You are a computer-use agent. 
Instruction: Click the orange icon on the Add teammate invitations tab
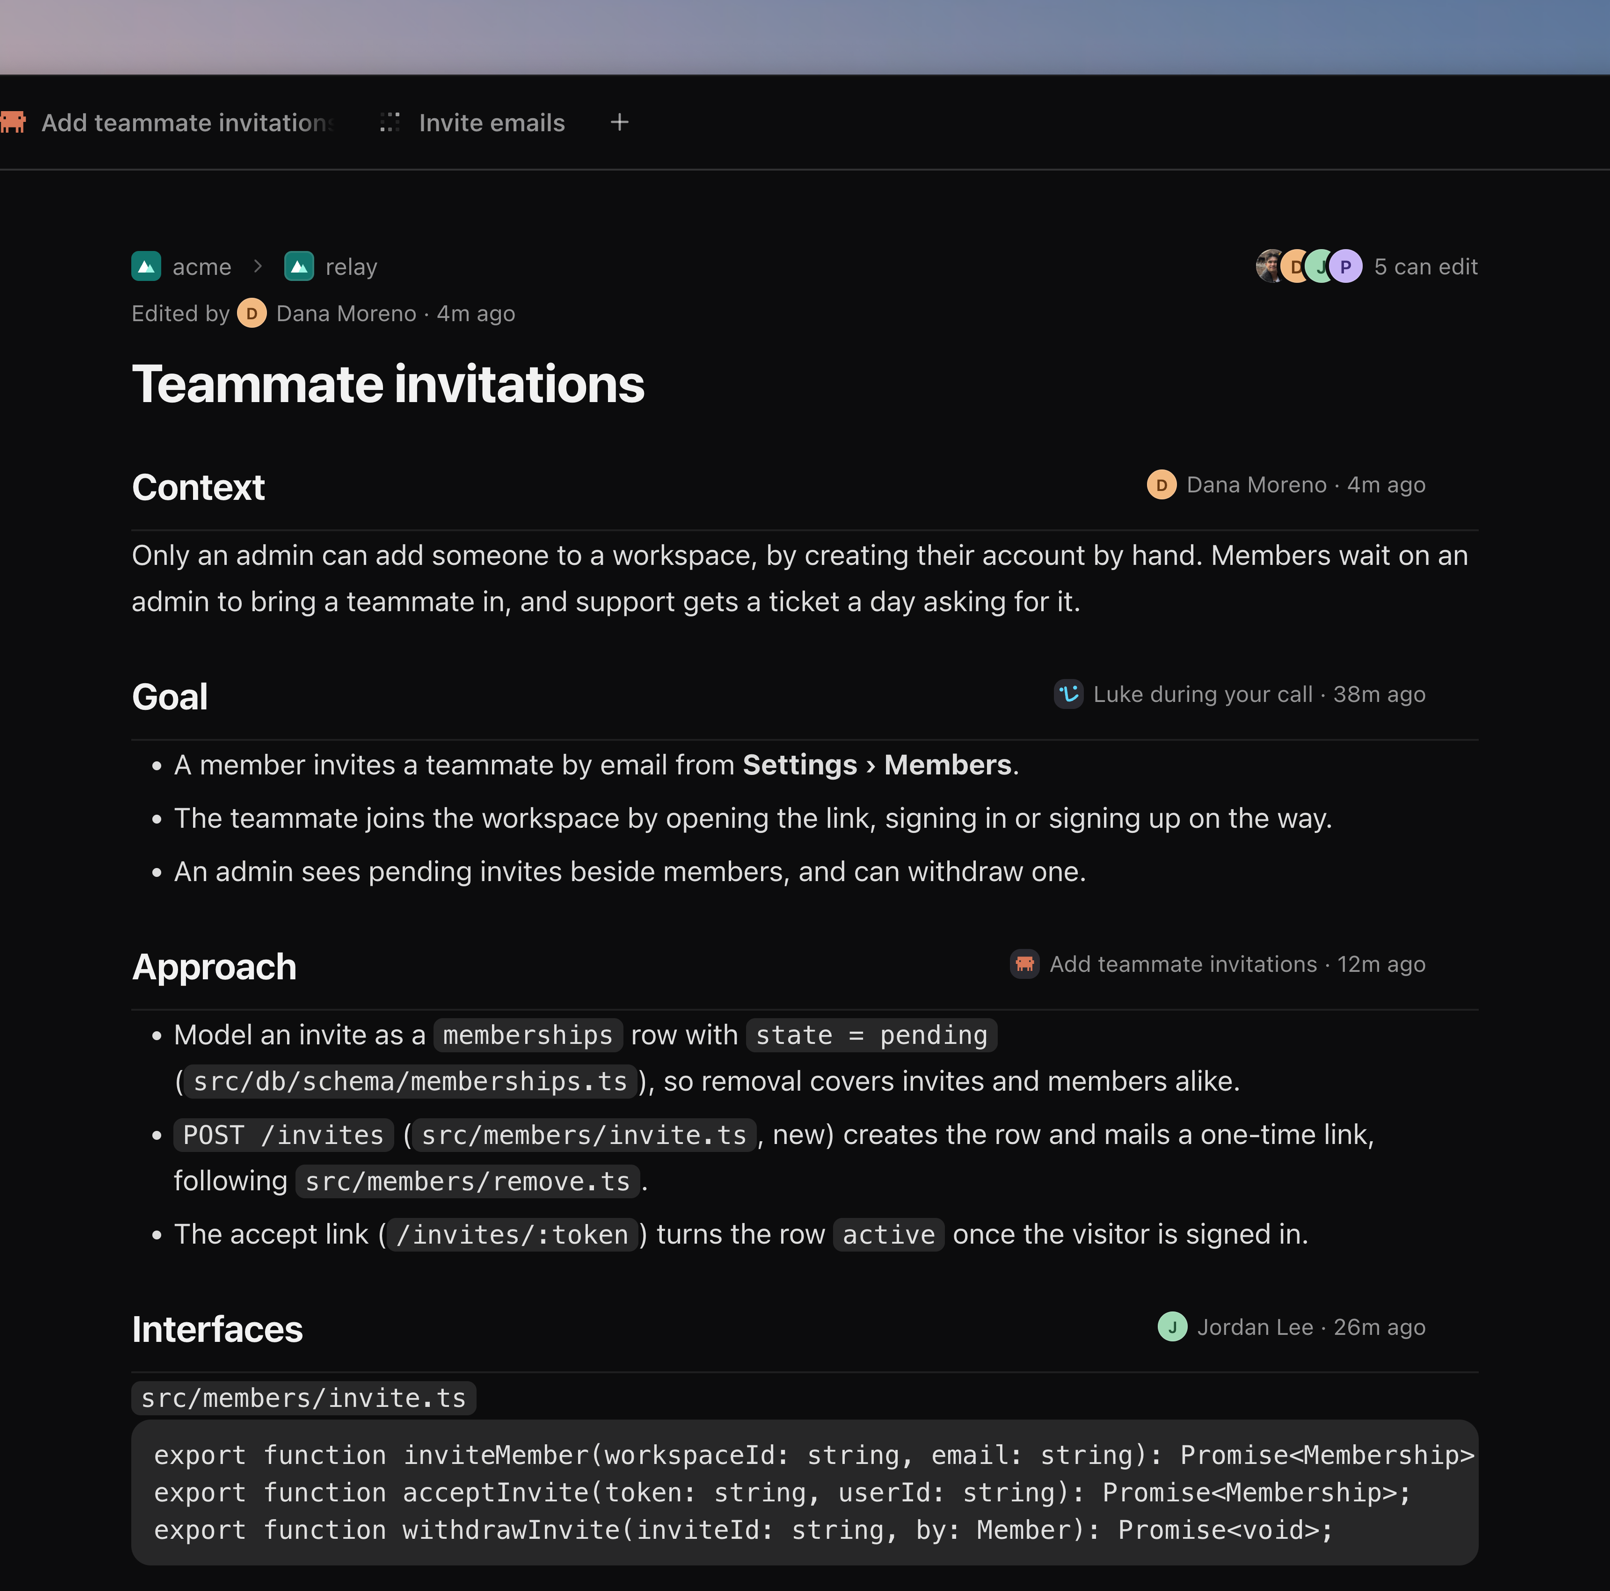13,122
